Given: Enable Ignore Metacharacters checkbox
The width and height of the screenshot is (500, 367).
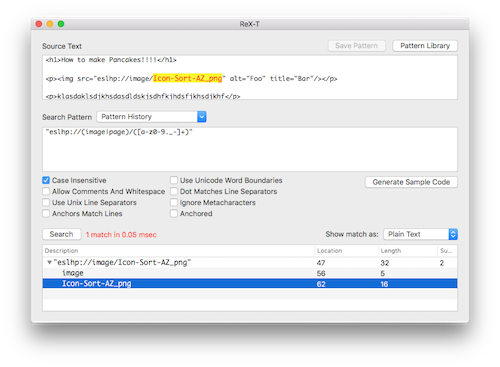Looking at the screenshot, I should 174,202.
